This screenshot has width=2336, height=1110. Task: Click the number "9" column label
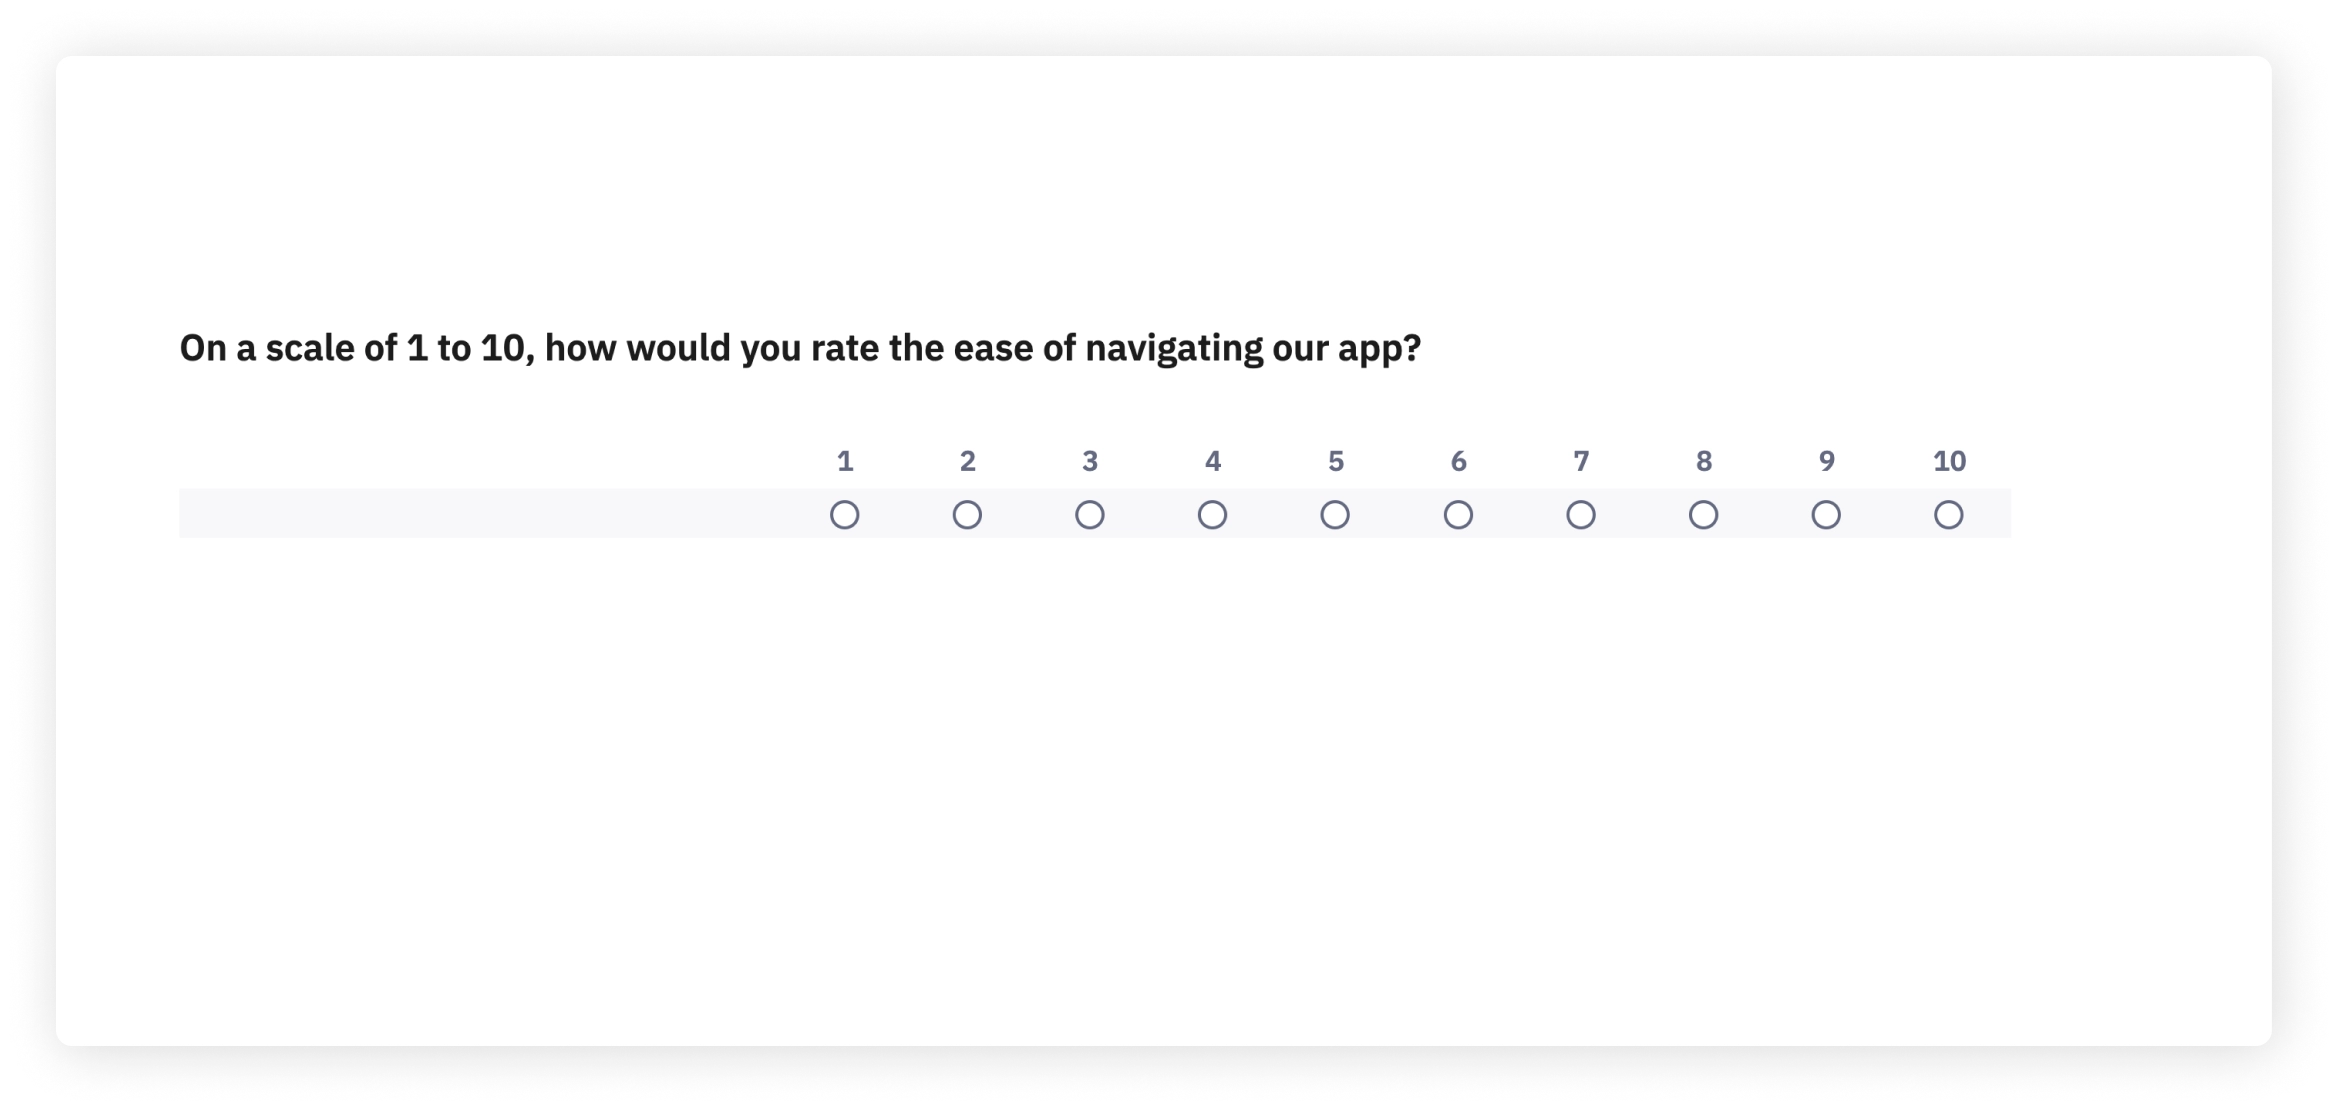1826,461
